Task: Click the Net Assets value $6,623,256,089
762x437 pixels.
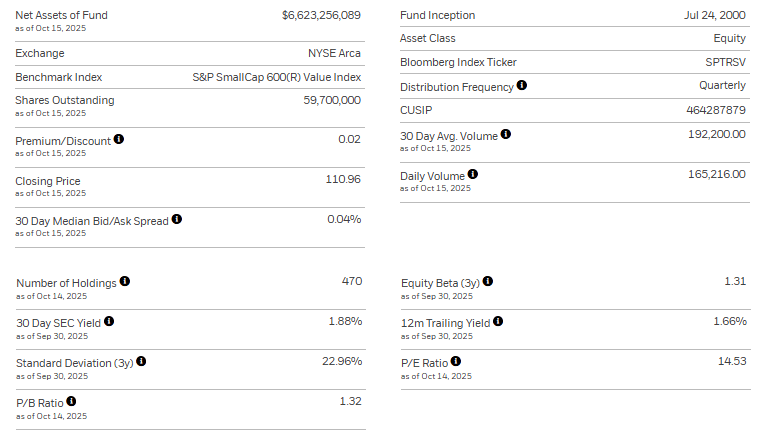Action: [321, 15]
